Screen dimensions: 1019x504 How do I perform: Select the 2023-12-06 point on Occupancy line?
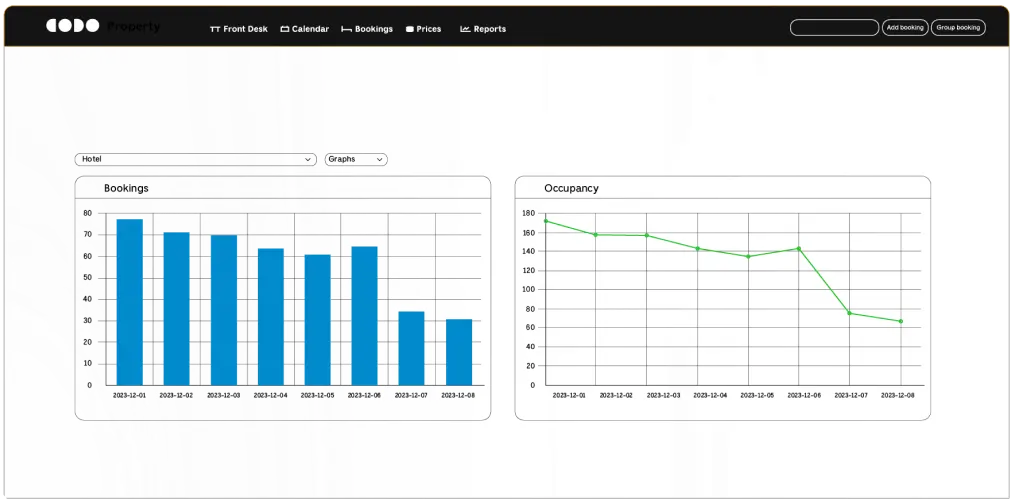(798, 248)
